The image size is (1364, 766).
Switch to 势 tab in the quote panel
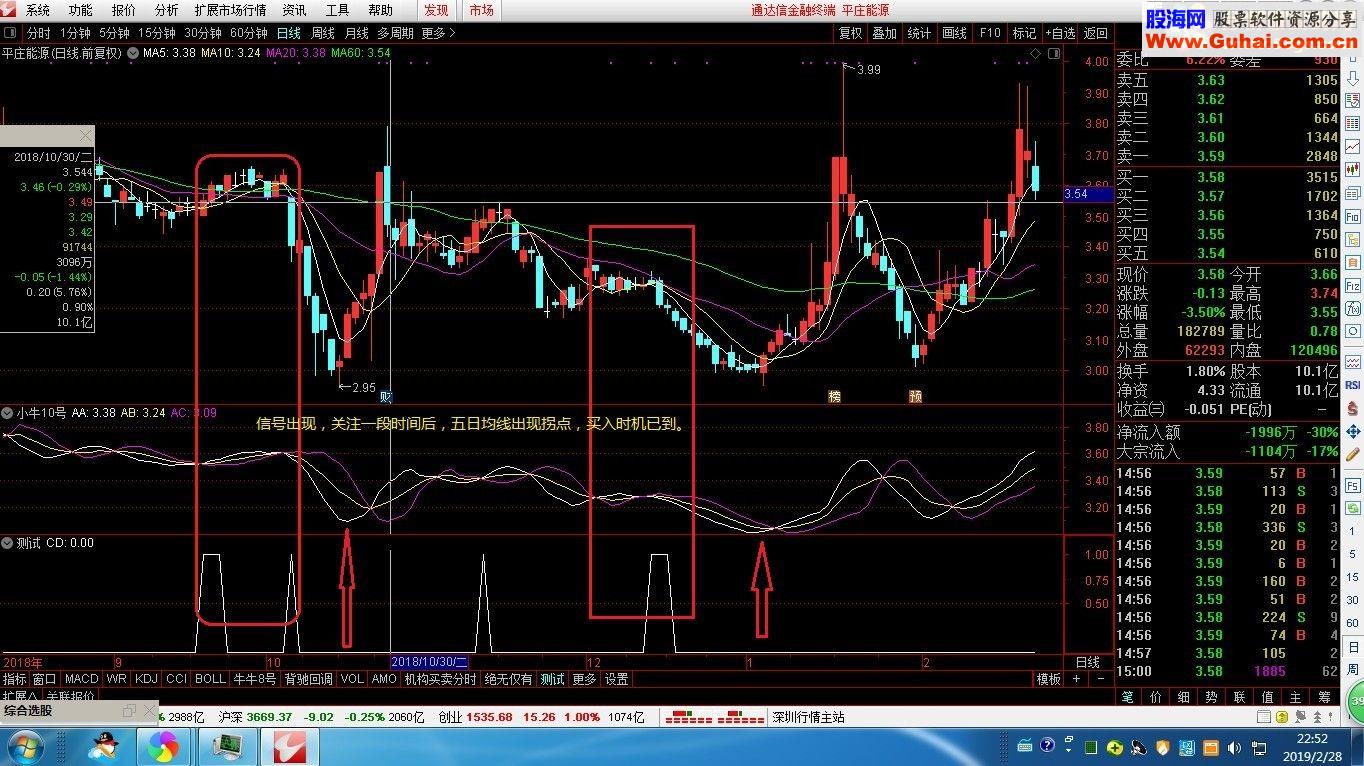click(x=1211, y=697)
